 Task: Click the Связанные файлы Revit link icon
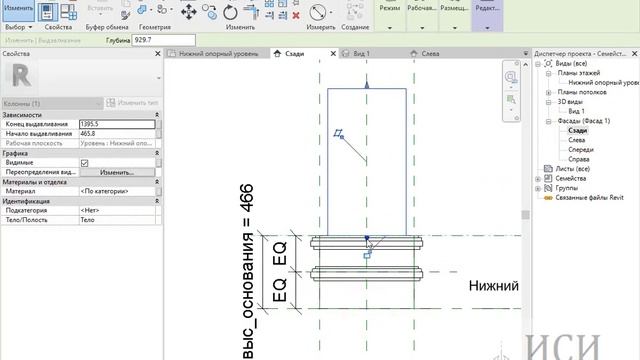(x=548, y=198)
